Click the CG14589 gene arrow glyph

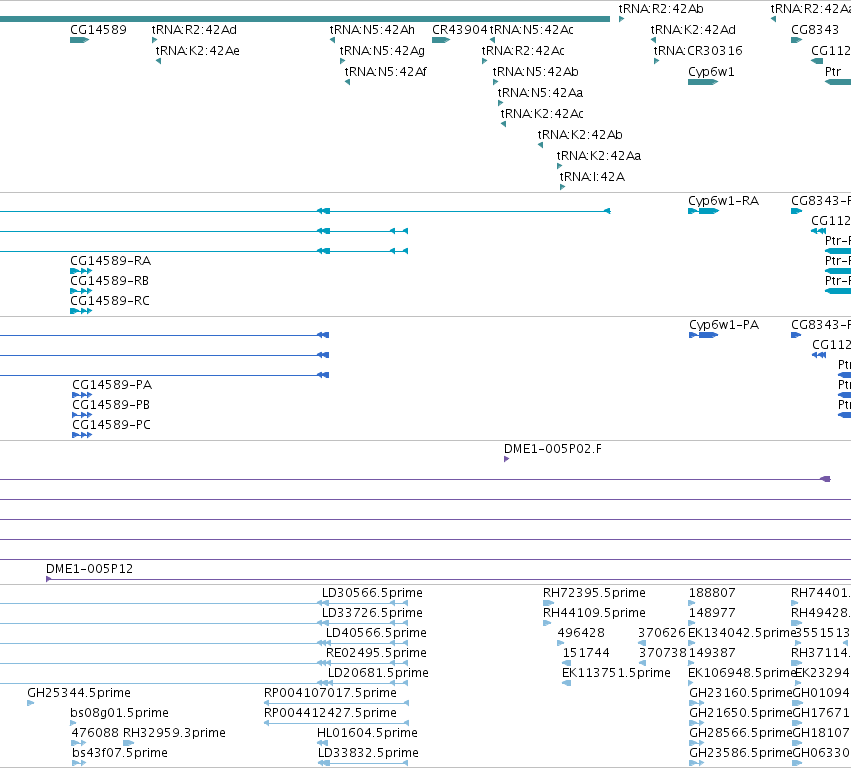tap(79, 40)
